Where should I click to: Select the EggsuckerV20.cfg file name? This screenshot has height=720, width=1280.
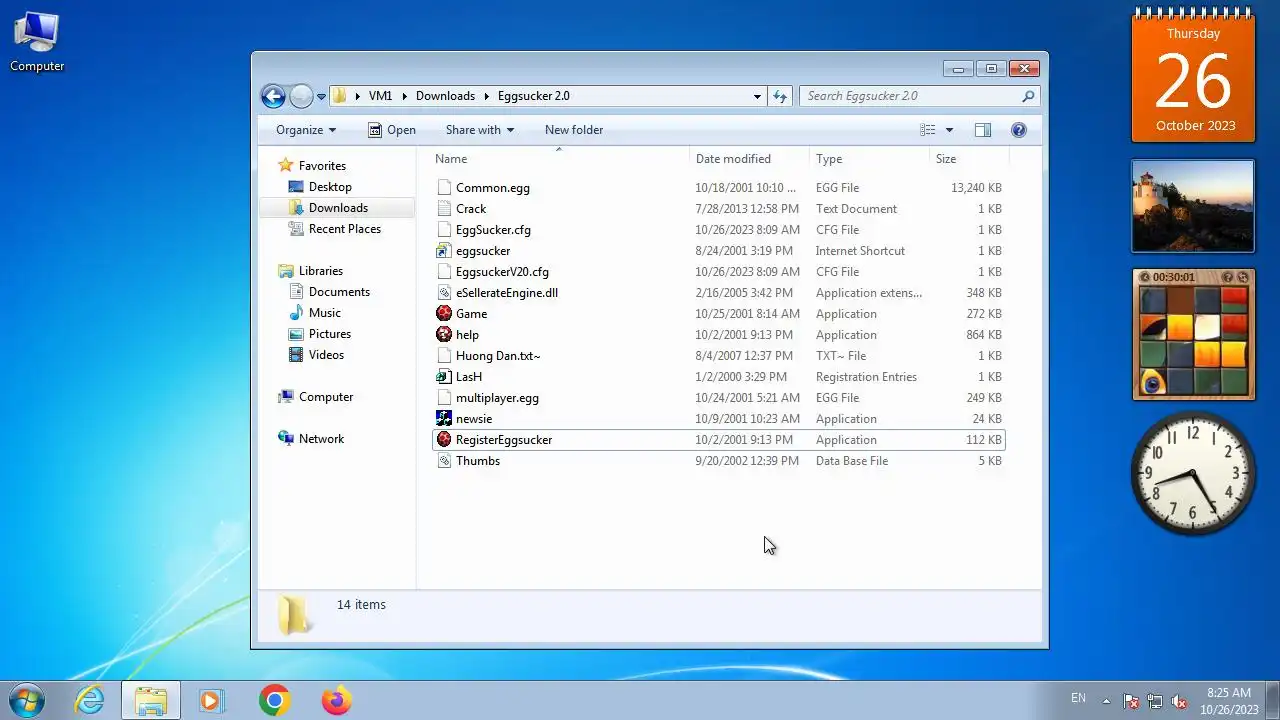click(x=502, y=272)
